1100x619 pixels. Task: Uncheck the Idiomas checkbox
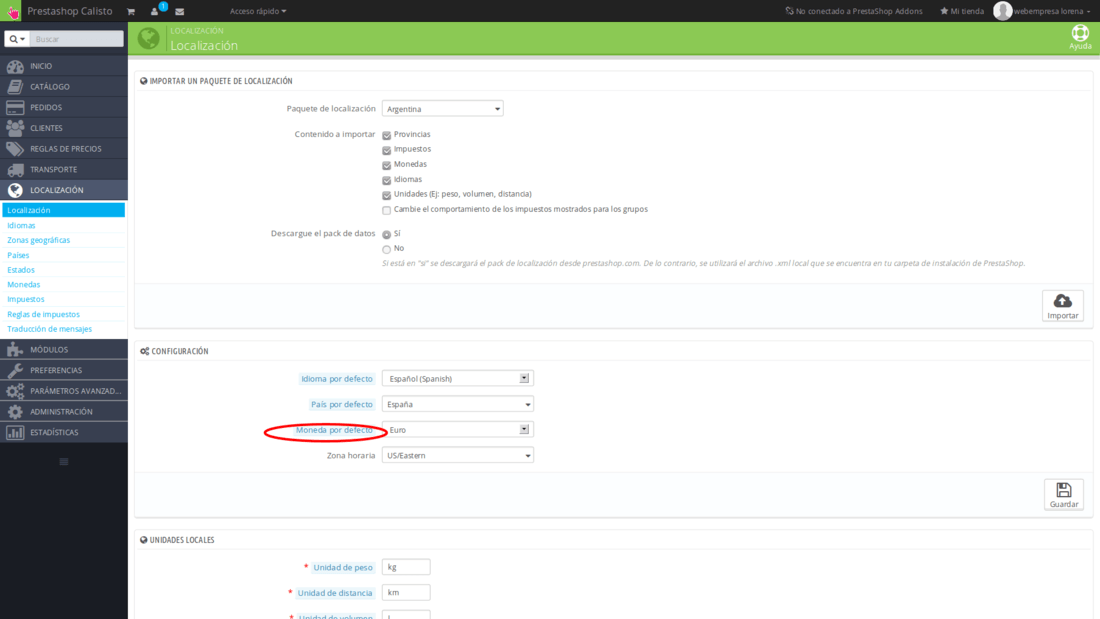click(x=387, y=180)
